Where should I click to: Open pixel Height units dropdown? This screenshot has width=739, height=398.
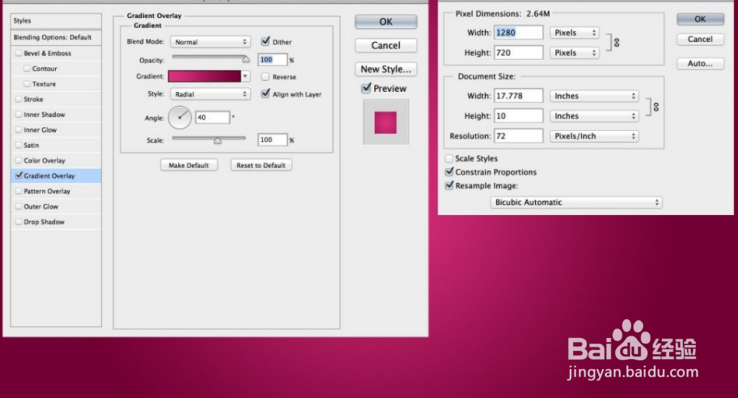[575, 53]
